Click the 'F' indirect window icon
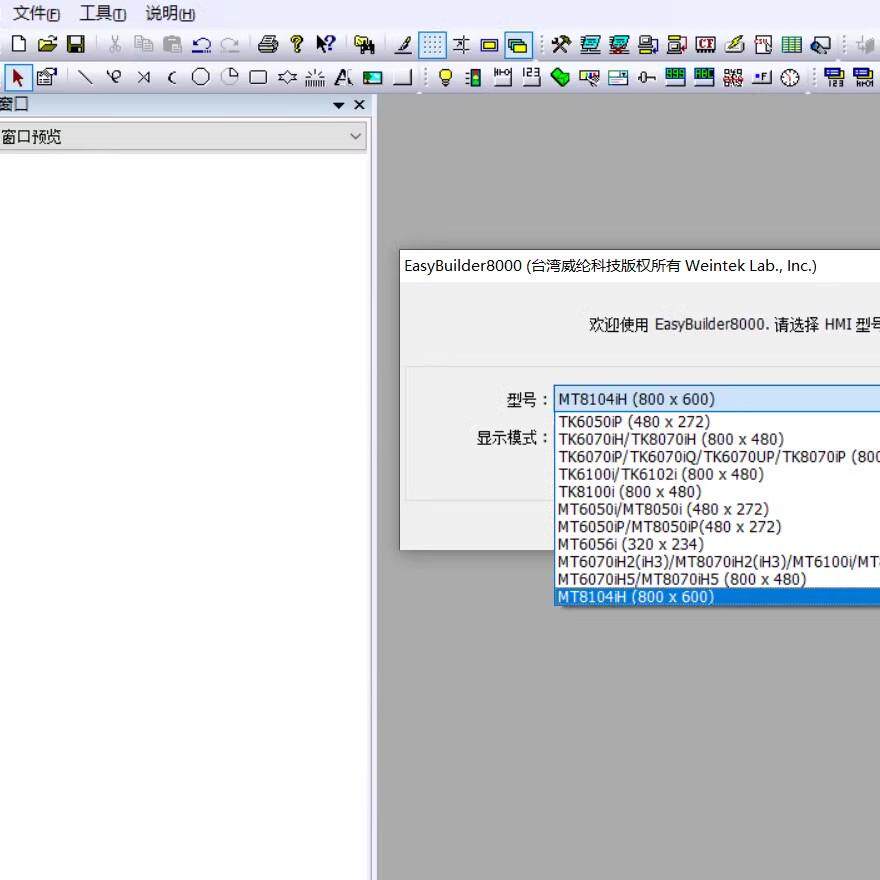880x880 pixels. [762, 77]
